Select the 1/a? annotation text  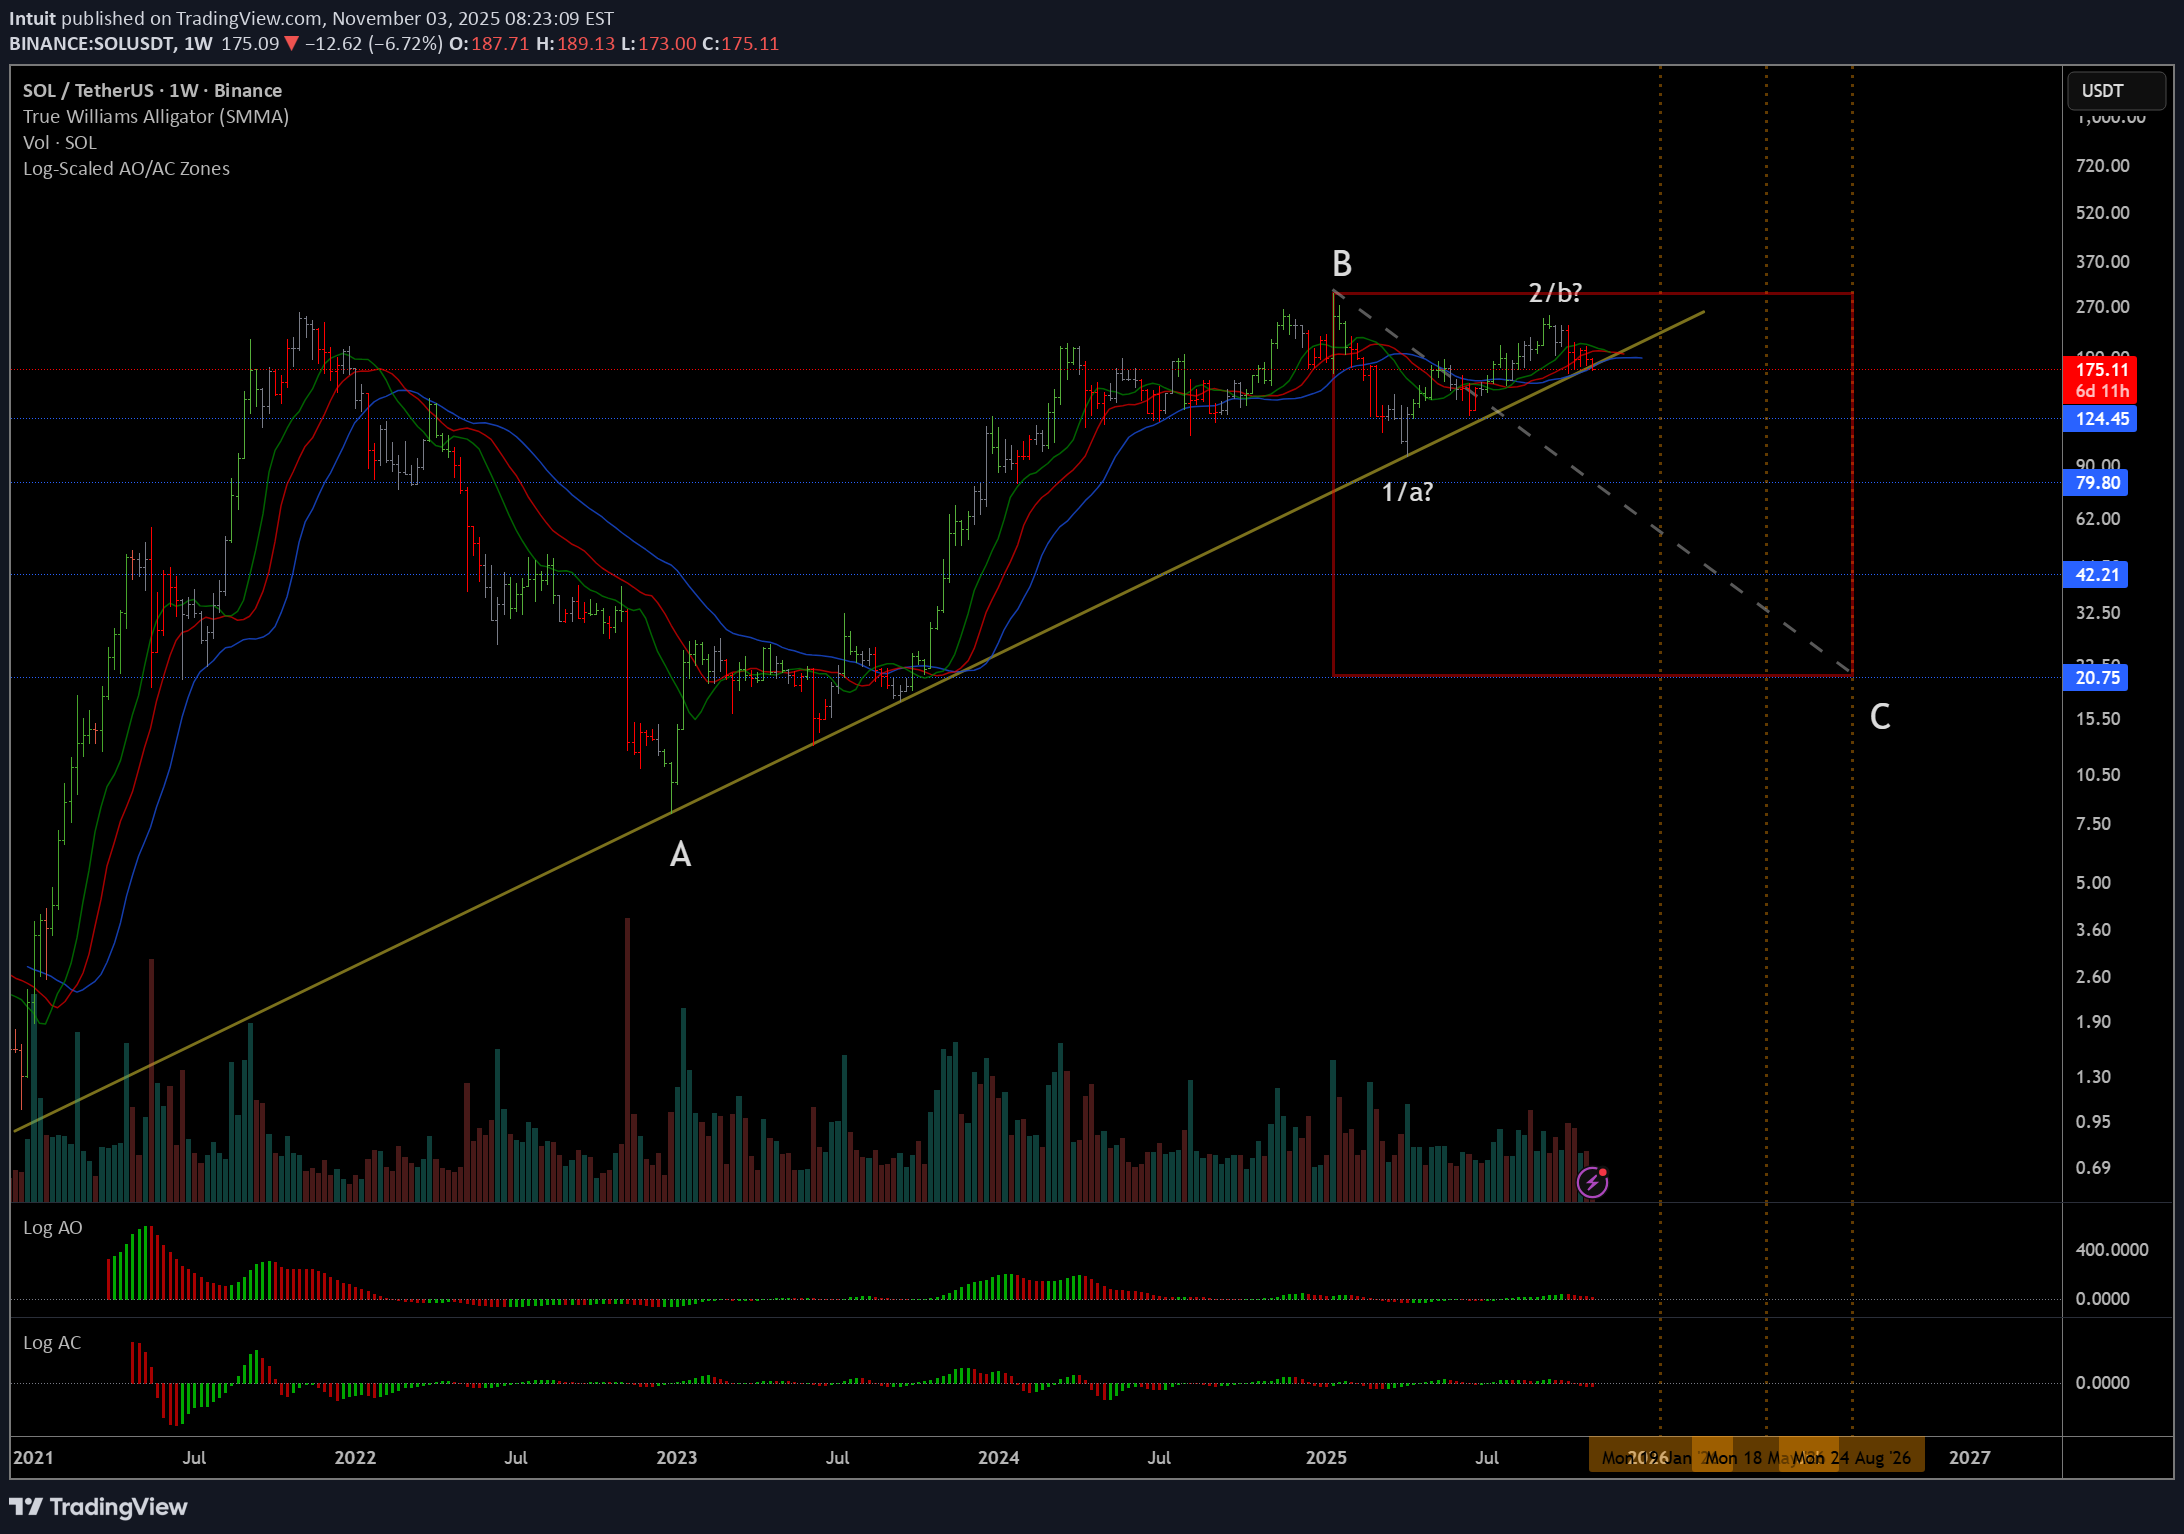tap(1407, 492)
